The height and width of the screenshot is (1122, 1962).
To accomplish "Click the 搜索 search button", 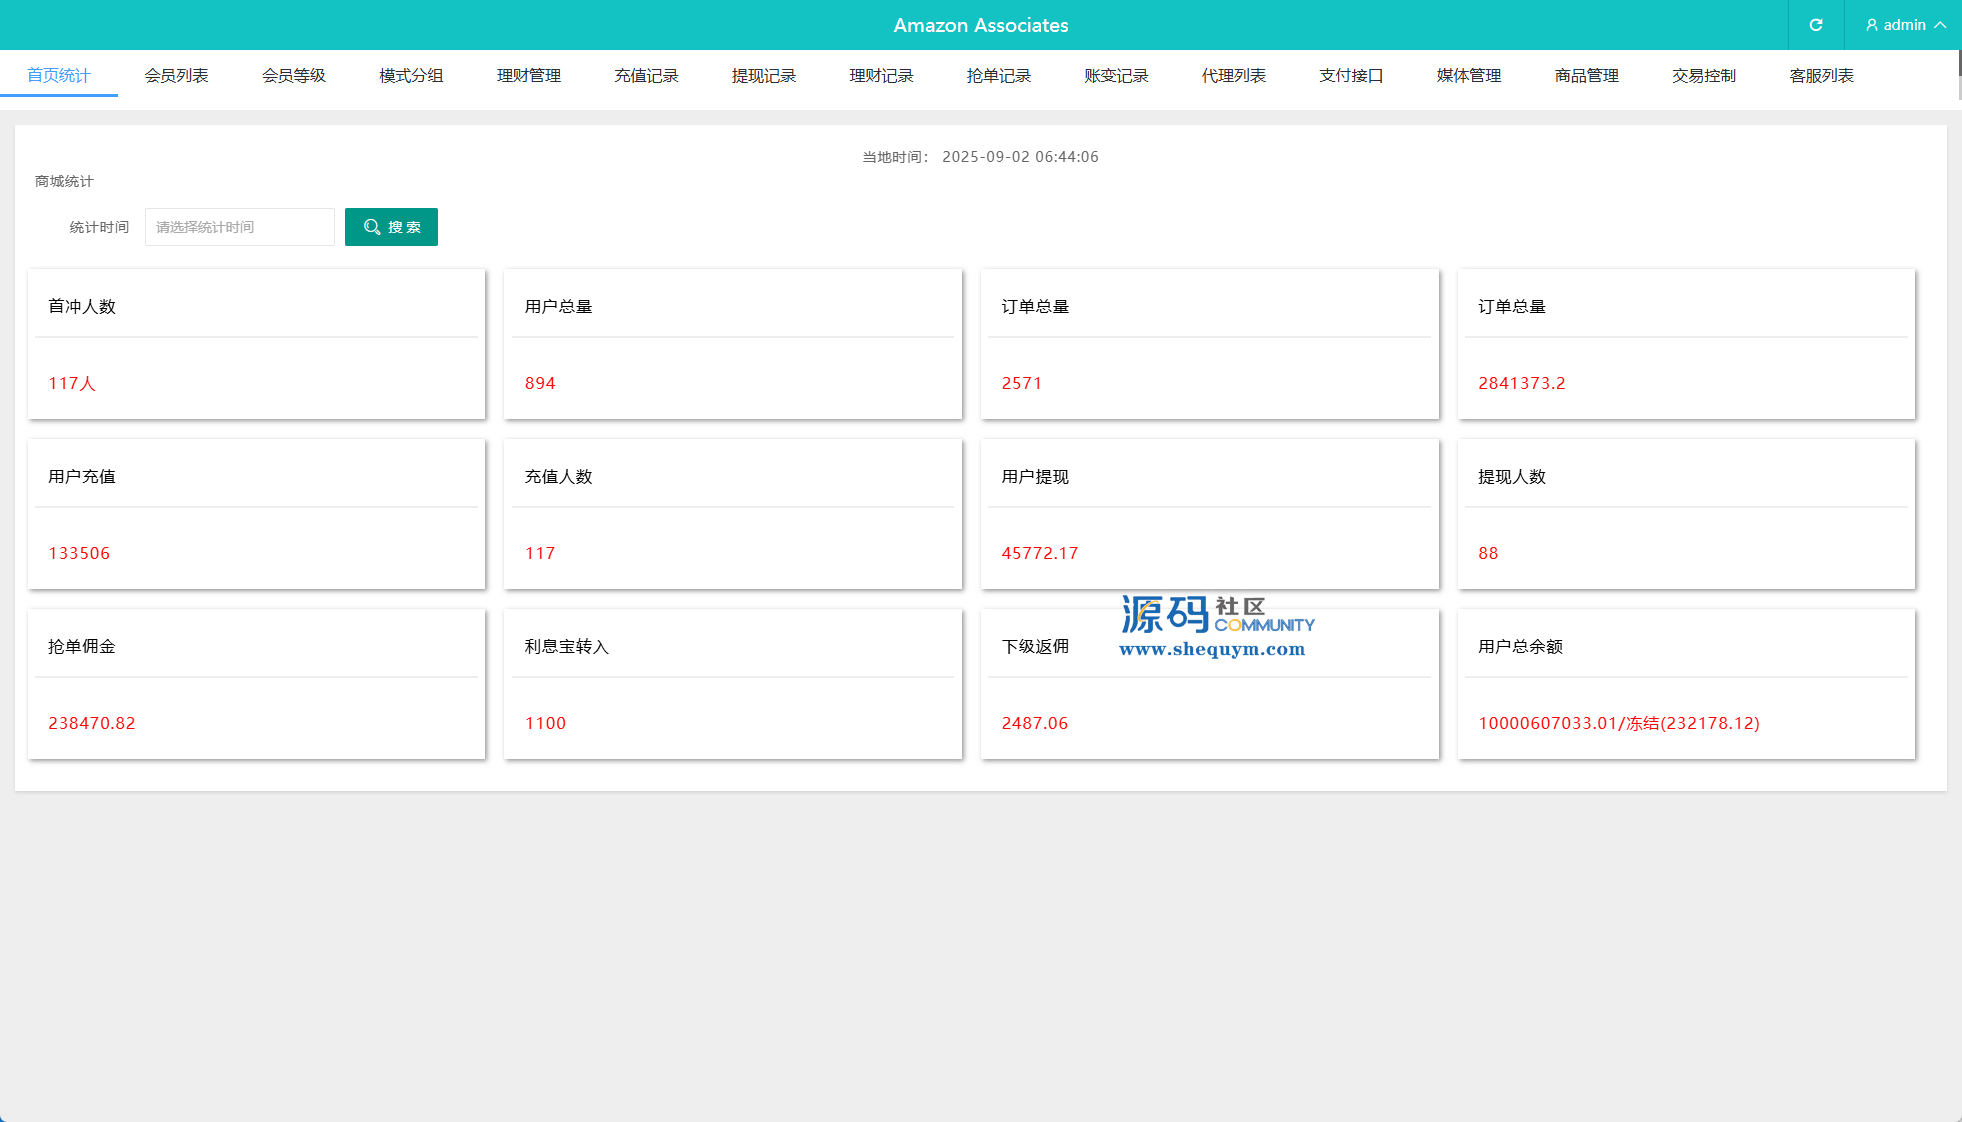I will pos(391,227).
